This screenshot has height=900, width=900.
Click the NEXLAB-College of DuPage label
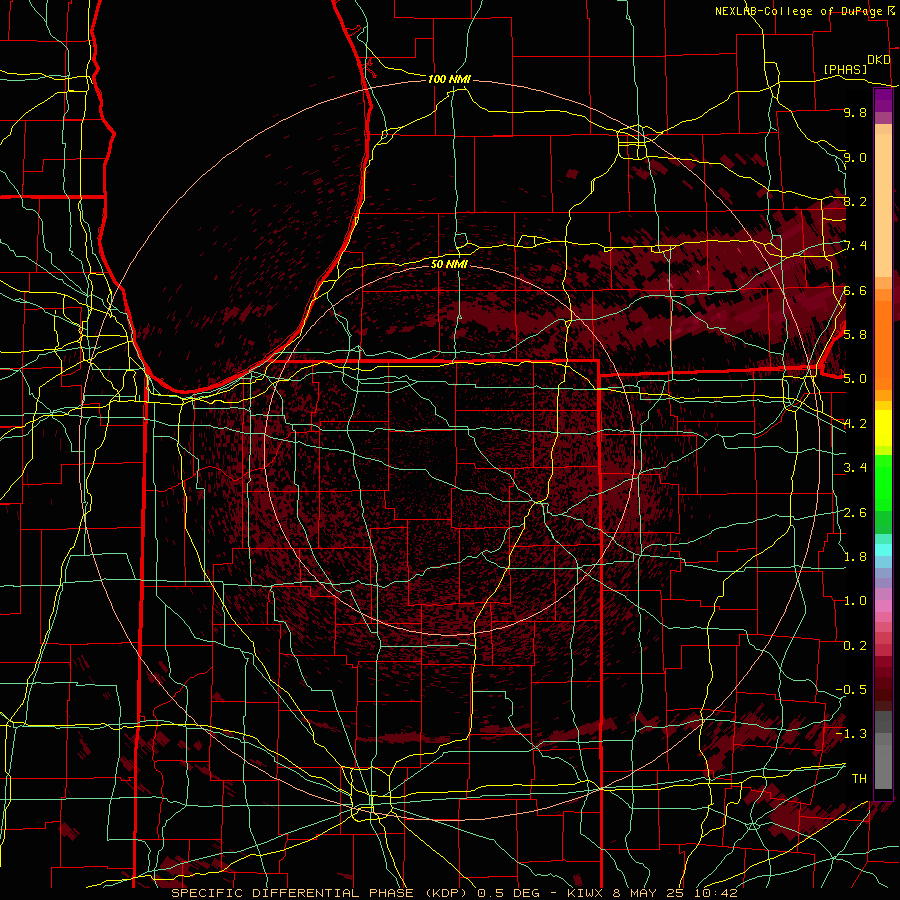point(798,11)
